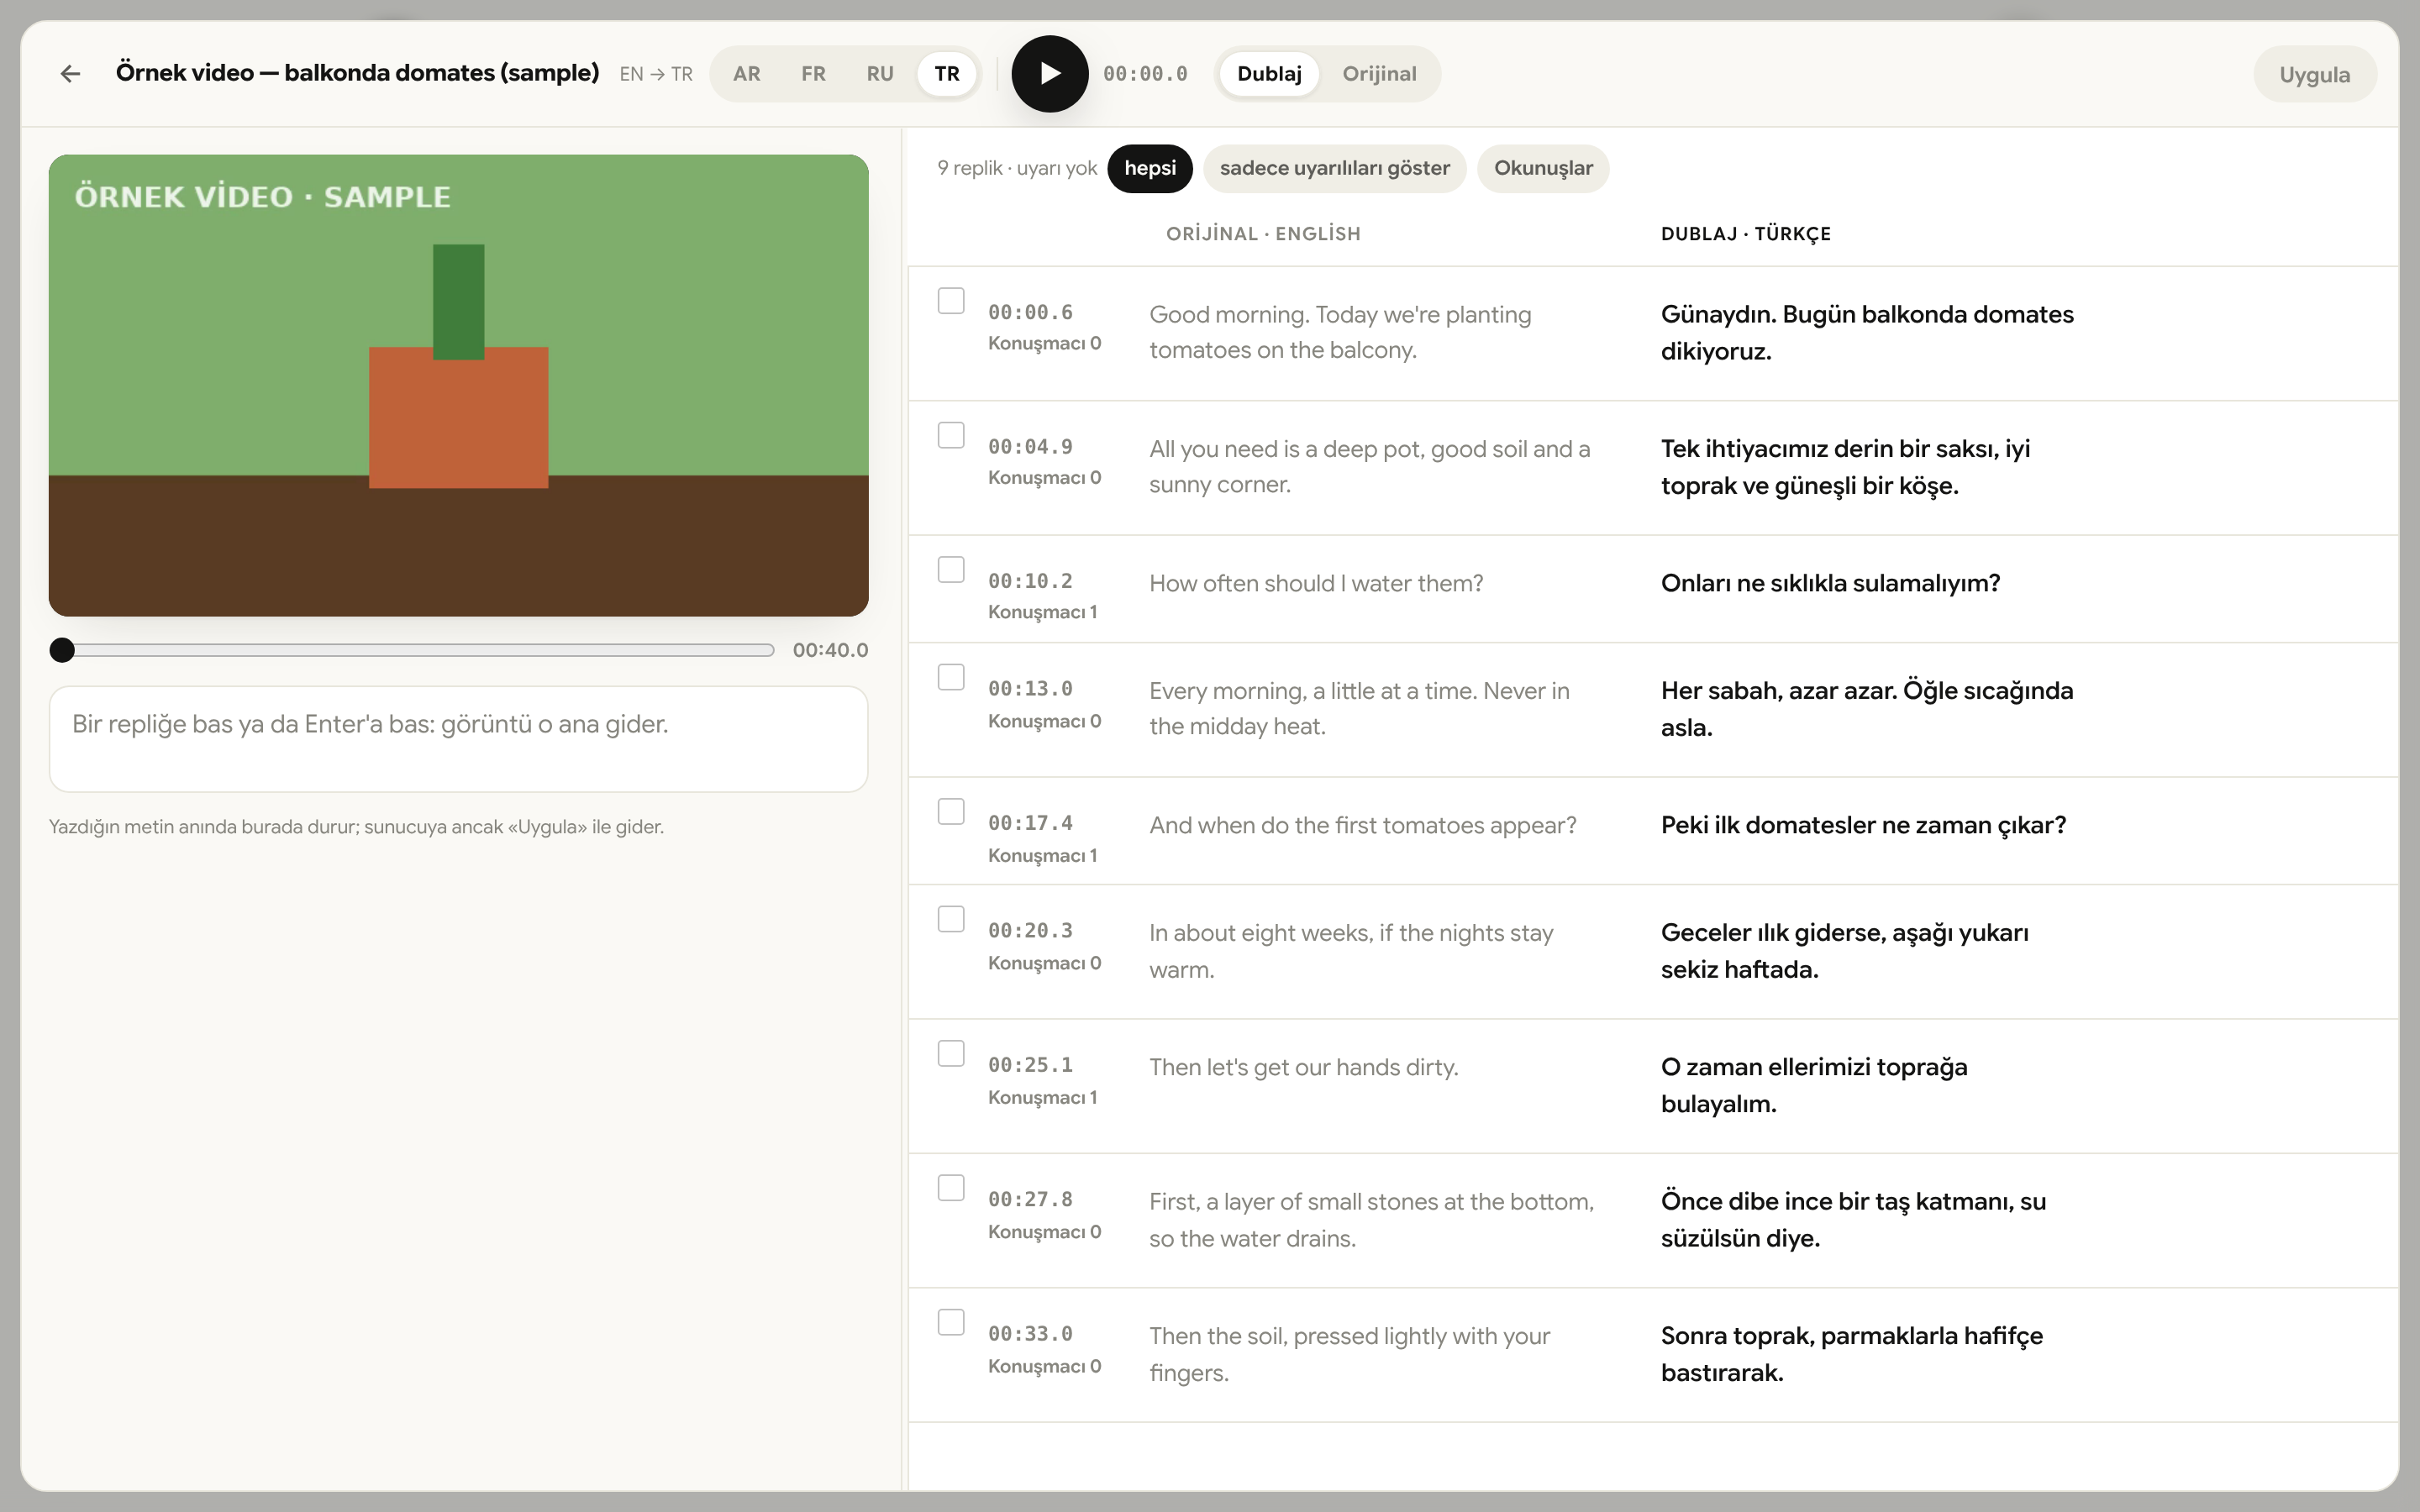Click English line "In about eight weeks"
The width and height of the screenshot is (2420, 1512).
[x=1351, y=951]
